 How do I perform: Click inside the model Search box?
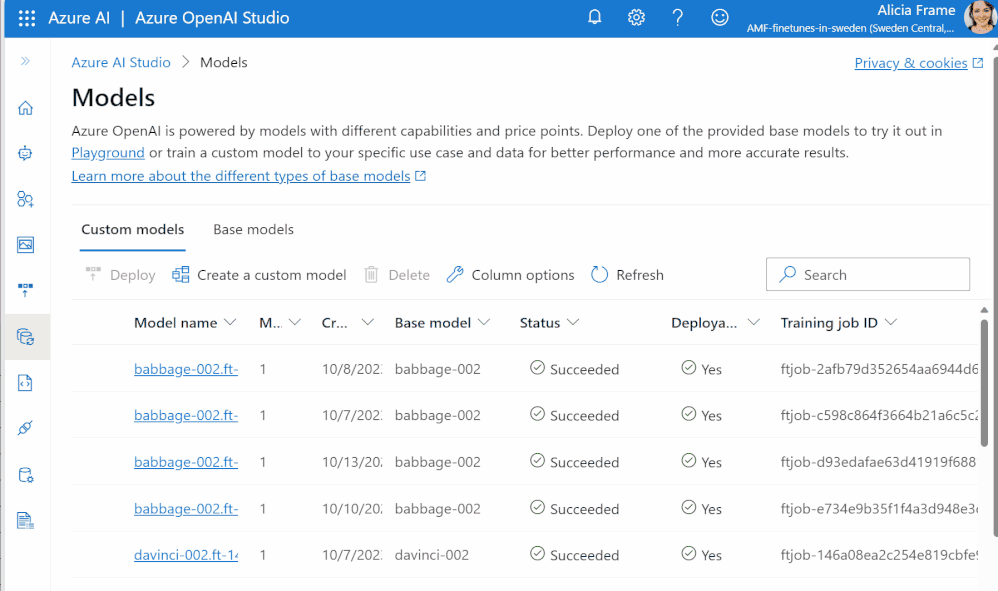[x=867, y=274]
